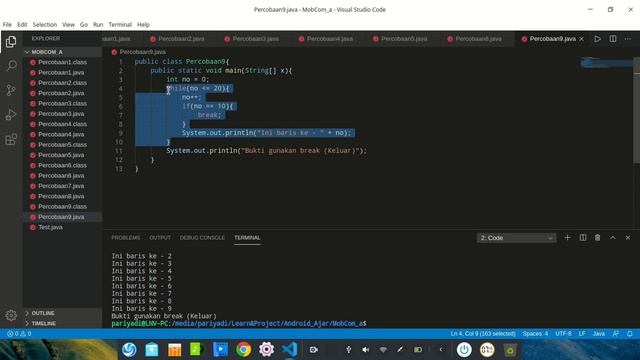Launch Google Chrome from the taskbar
Image resolution: width=640 pixels, height=360 pixels.
click(244, 350)
